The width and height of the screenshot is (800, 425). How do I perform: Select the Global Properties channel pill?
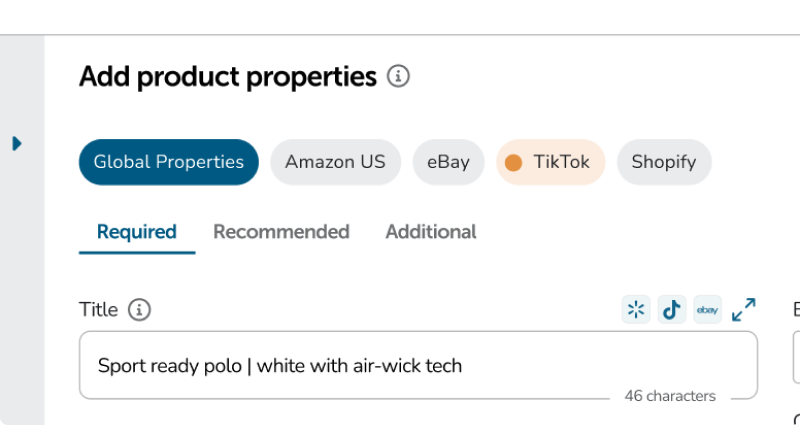point(168,162)
